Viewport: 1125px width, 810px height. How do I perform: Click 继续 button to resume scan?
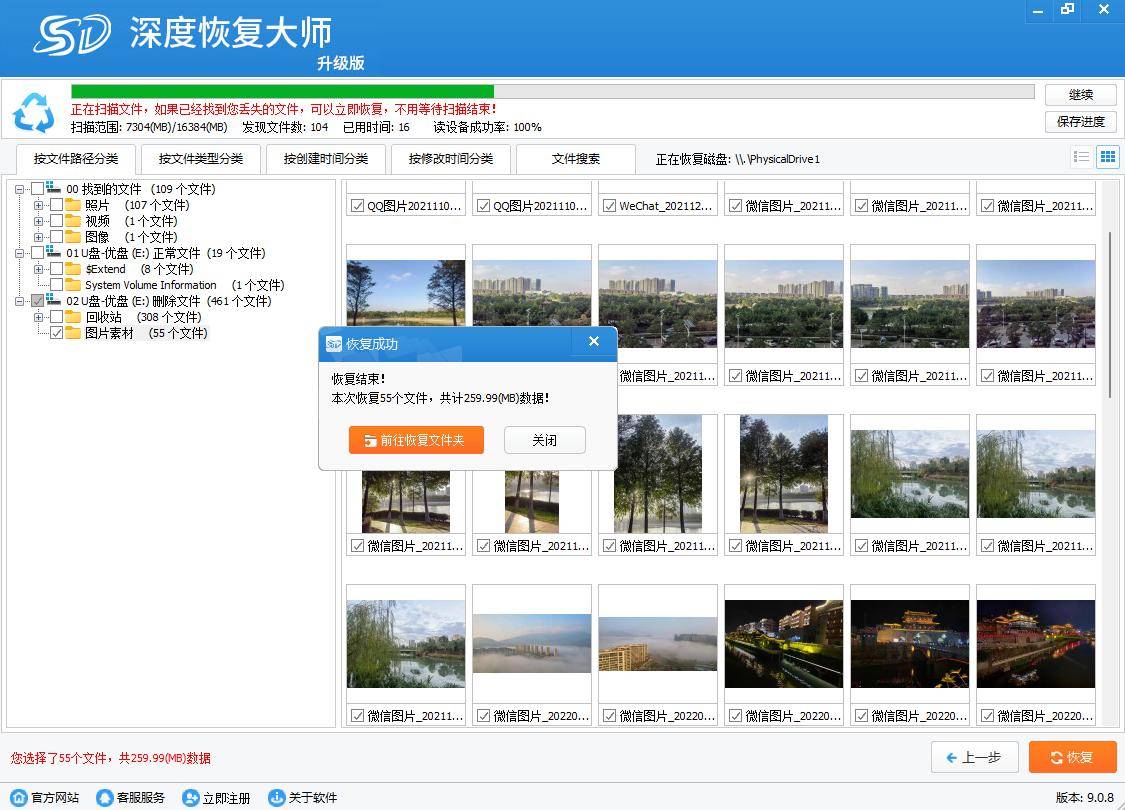tap(1081, 95)
